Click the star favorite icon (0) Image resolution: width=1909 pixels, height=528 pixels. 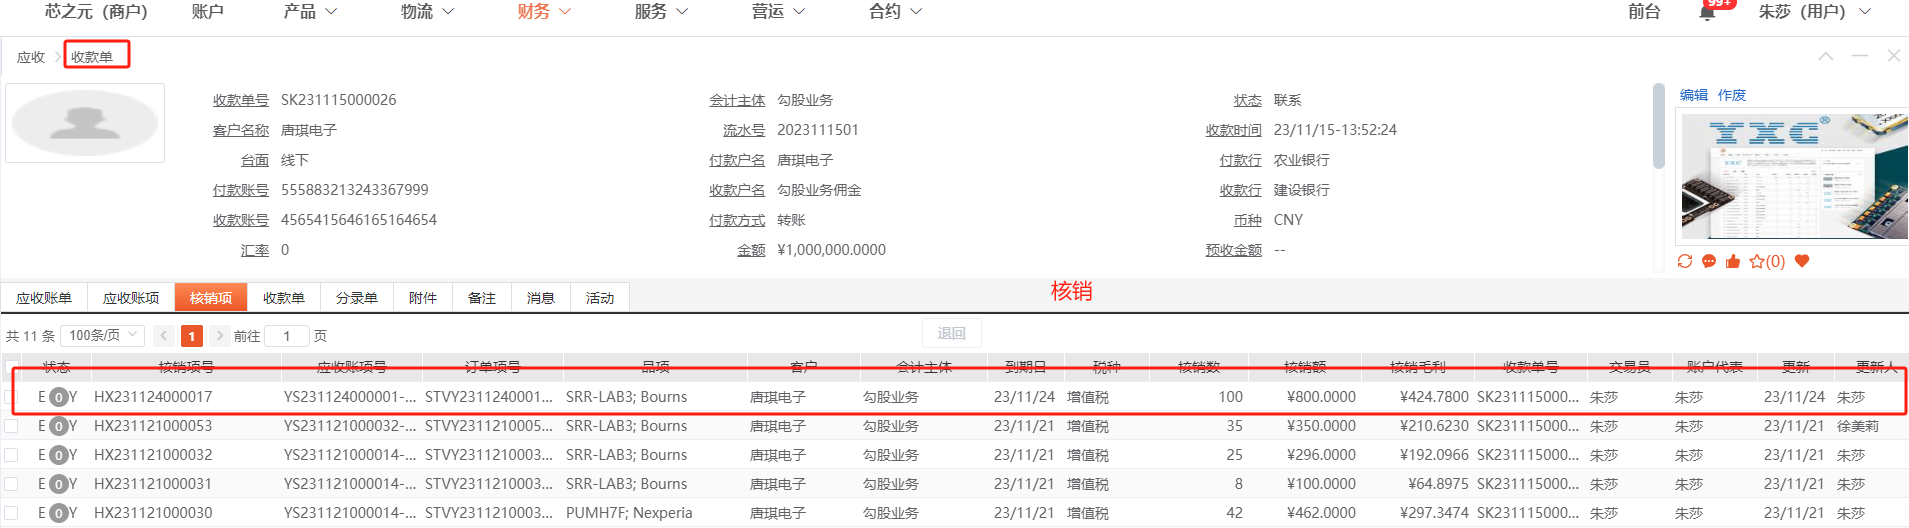[x=1766, y=261]
